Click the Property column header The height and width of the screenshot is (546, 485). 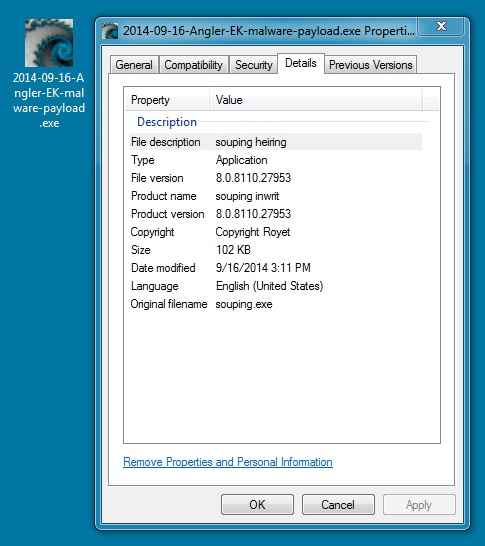pyautogui.click(x=167, y=100)
